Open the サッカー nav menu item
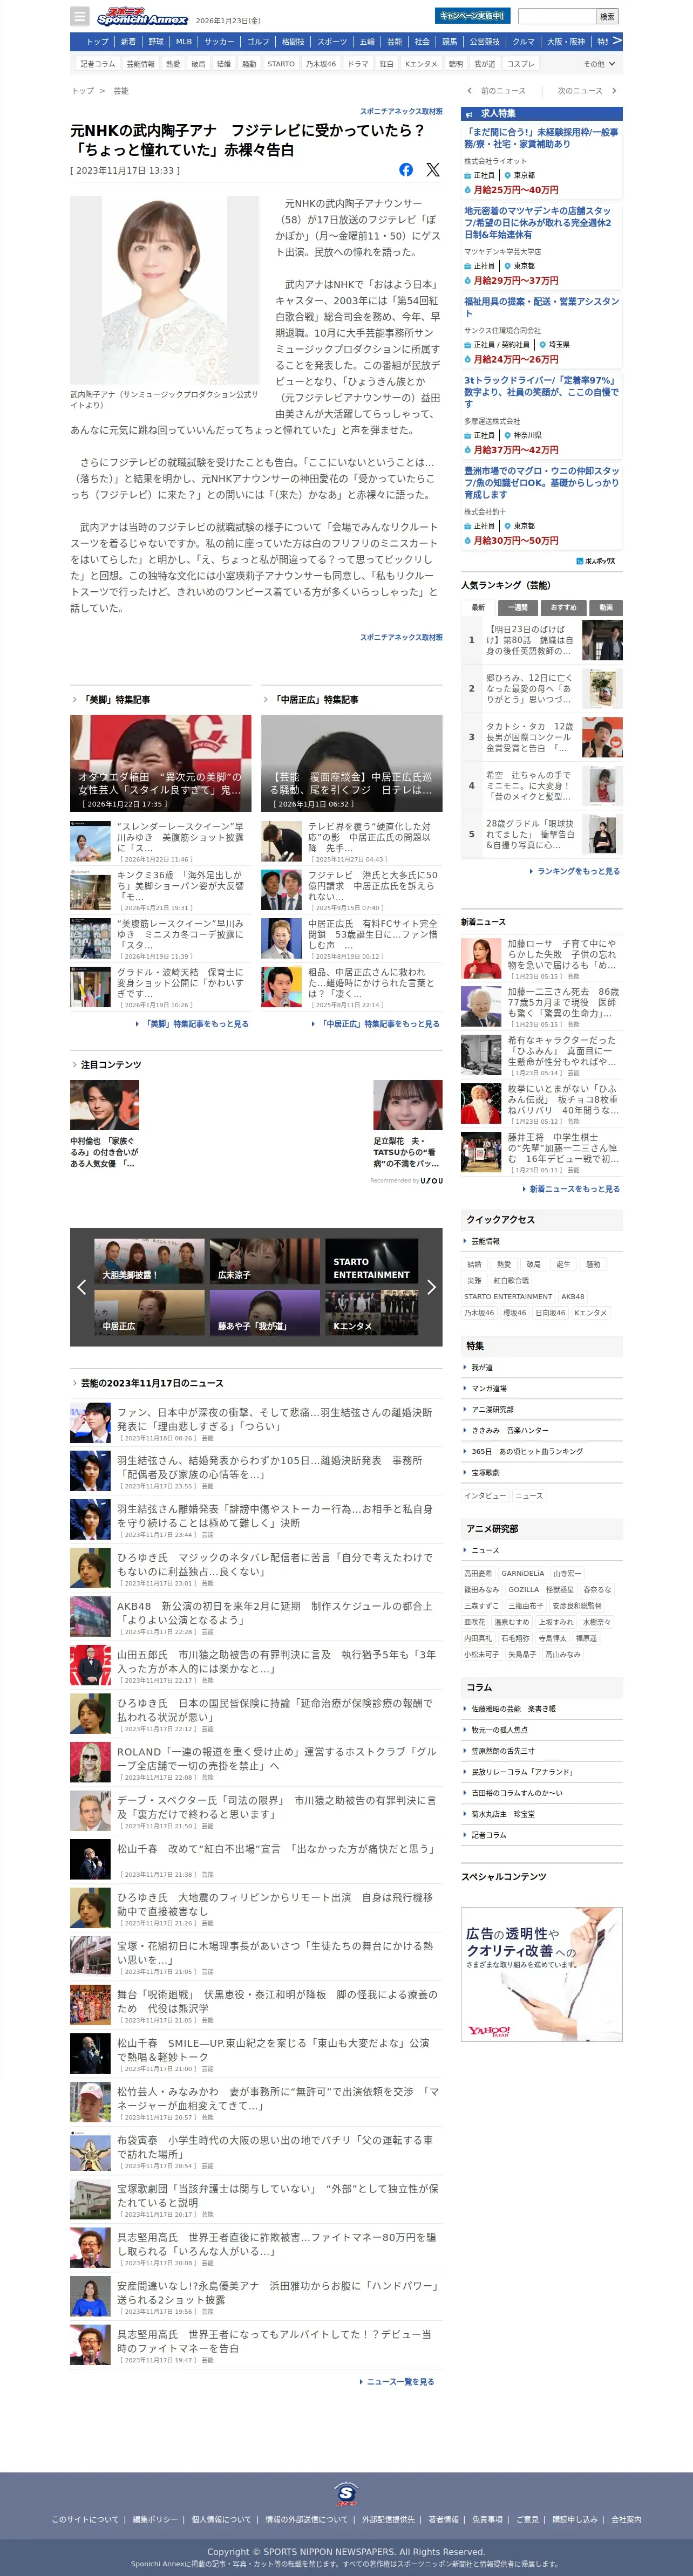693x2576 pixels. pyautogui.click(x=219, y=42)
